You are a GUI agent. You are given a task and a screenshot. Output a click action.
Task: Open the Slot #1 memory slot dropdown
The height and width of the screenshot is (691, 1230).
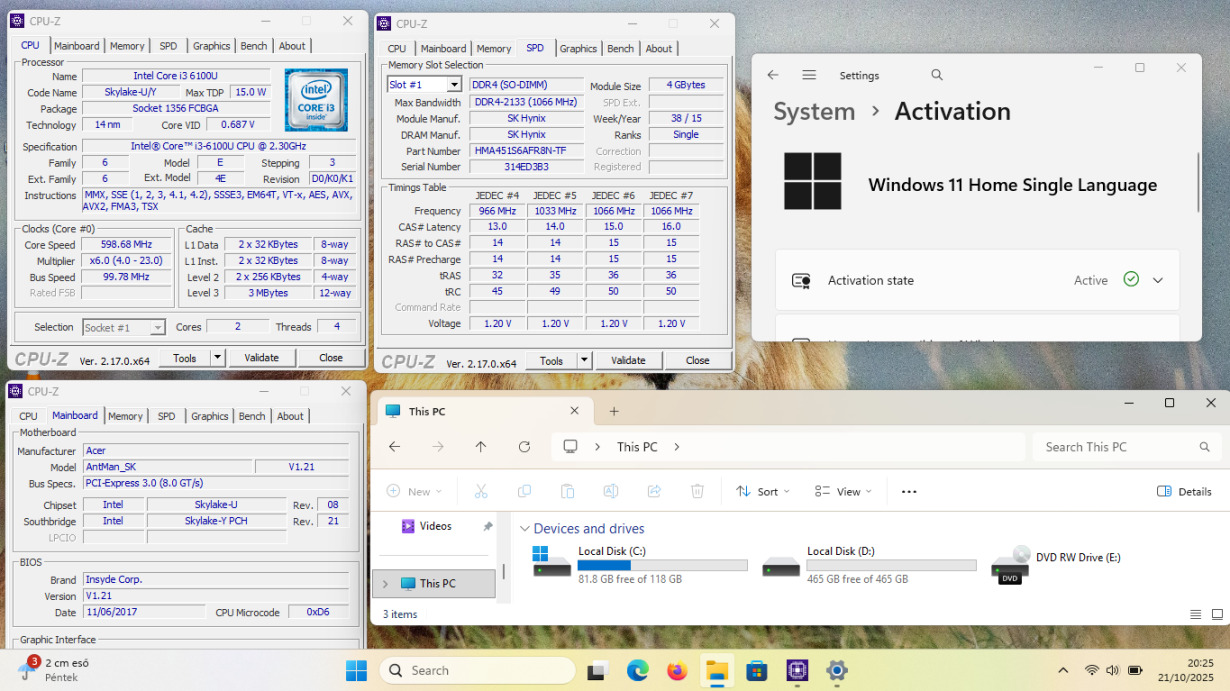tap(453, 85)
